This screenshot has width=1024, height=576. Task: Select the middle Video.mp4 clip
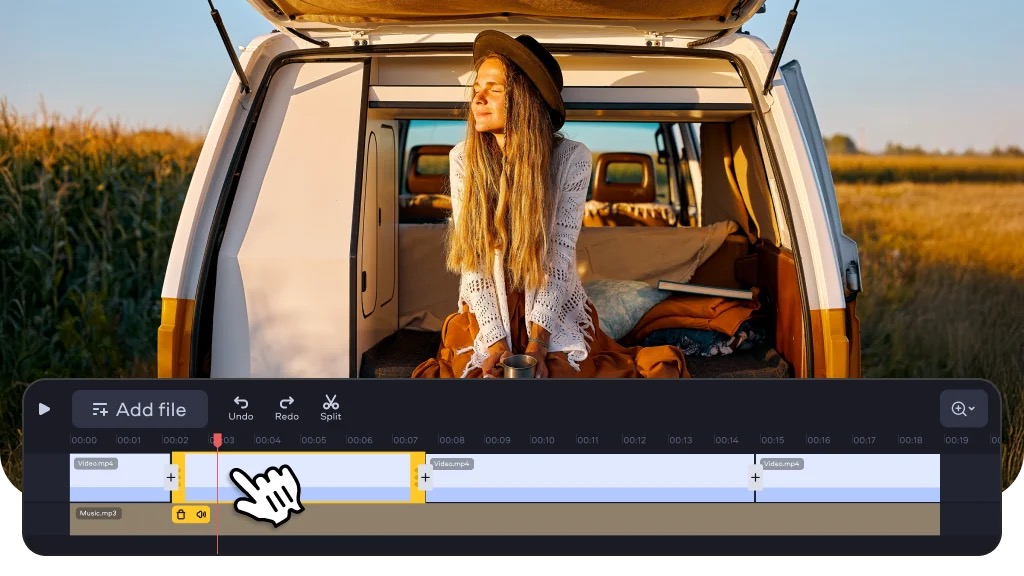tap(590, 478)
